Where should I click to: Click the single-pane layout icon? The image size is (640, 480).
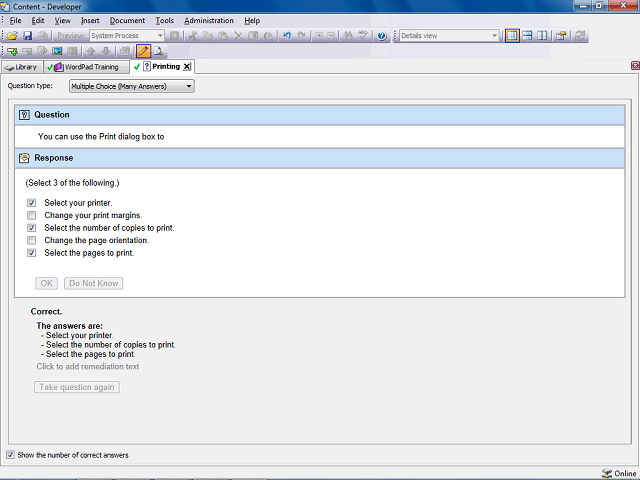pos(512,36)
